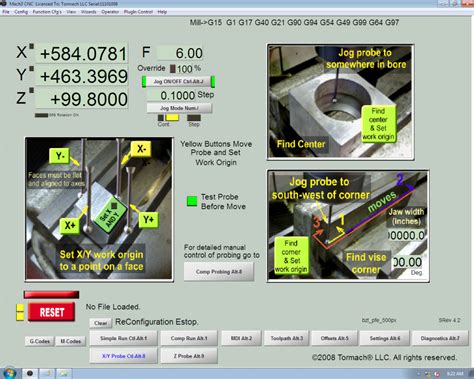Click the Y axis DRO value +463.3969
The height and width of the screenshot is (379, 474).
(82, 76)
